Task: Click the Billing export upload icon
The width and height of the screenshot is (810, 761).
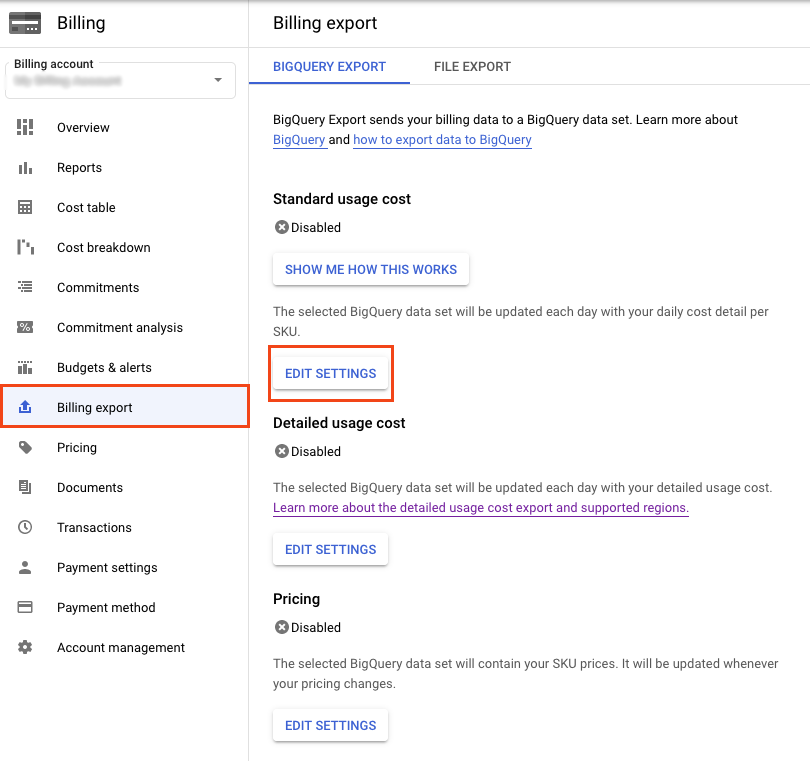Action: [25, 407]
